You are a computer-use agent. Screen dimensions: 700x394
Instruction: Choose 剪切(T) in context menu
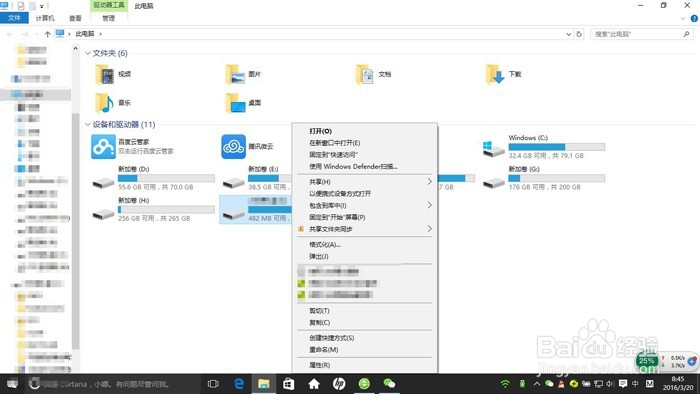(x=319, y=311)
